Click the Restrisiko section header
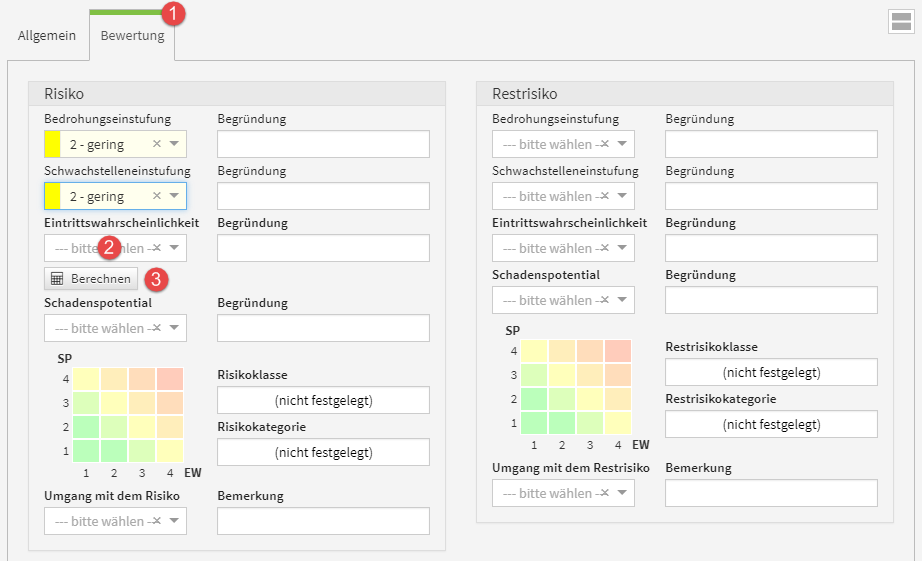The width and height of the screenshot is (922, 561). pos(685,94)
